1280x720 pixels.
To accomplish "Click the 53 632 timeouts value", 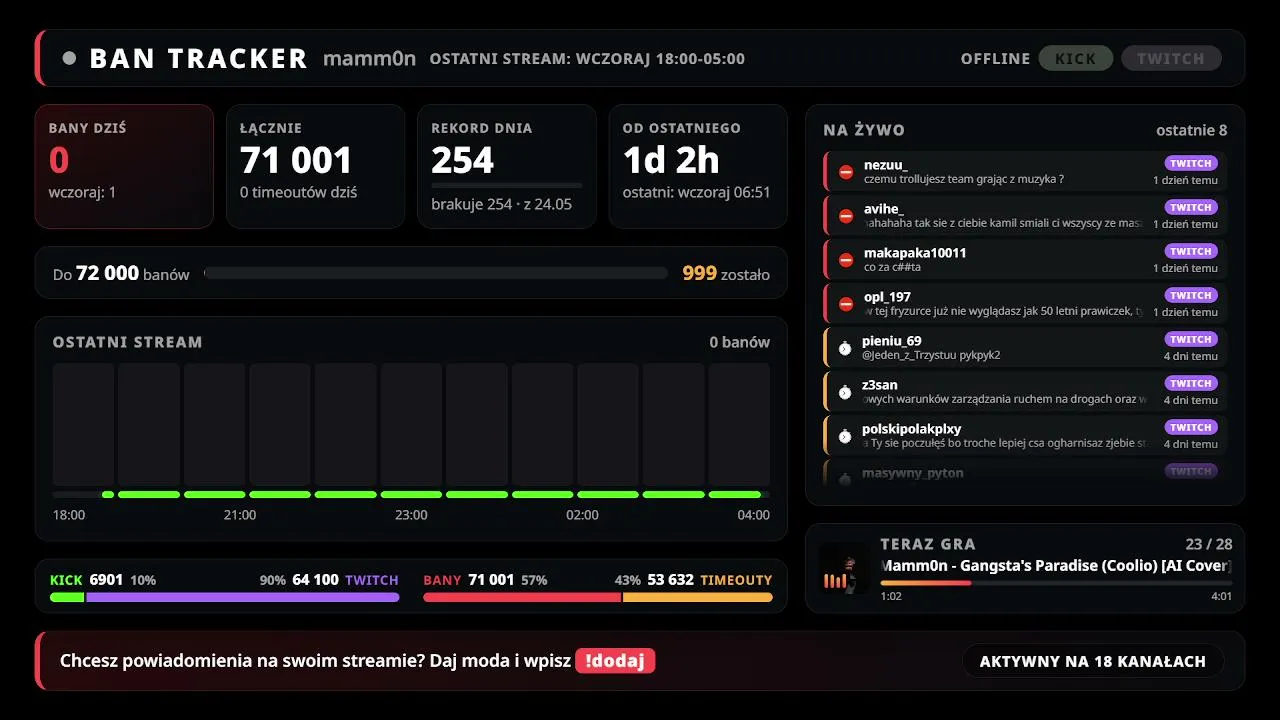I will pyautogui.click(x=670, y=580).
